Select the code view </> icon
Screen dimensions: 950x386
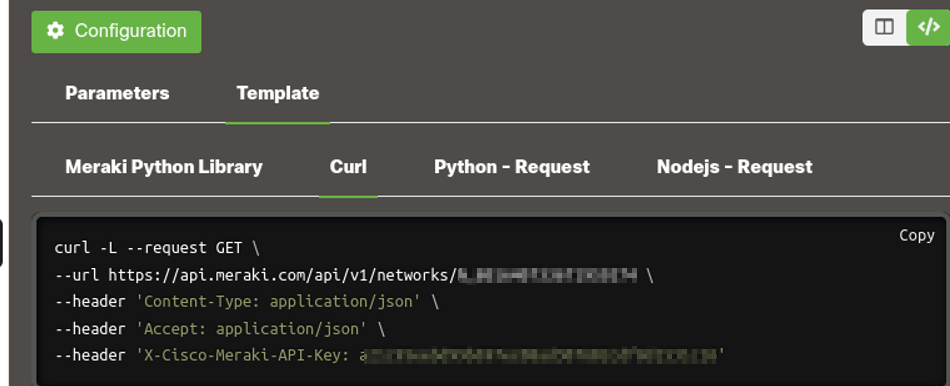(x=928, y=27)
